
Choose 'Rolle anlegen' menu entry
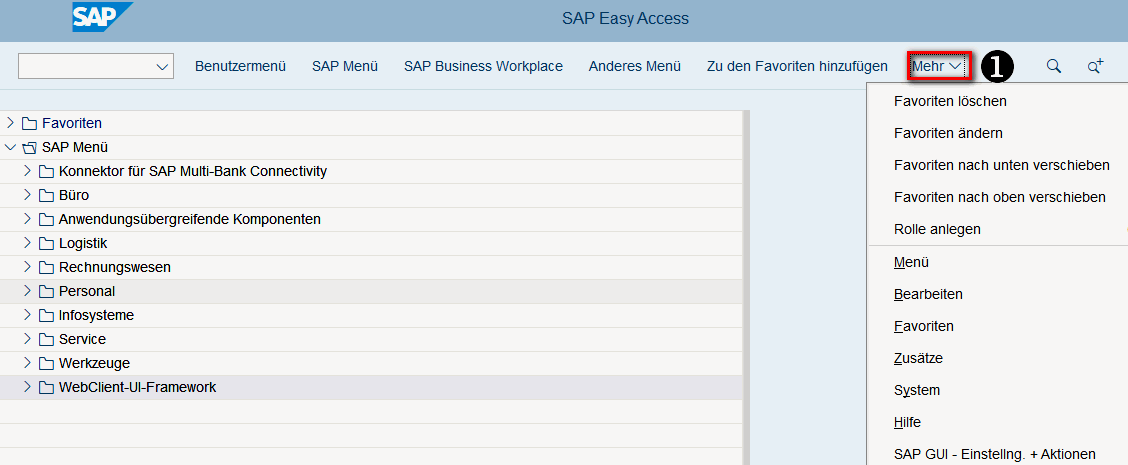(x=937, y=229)
